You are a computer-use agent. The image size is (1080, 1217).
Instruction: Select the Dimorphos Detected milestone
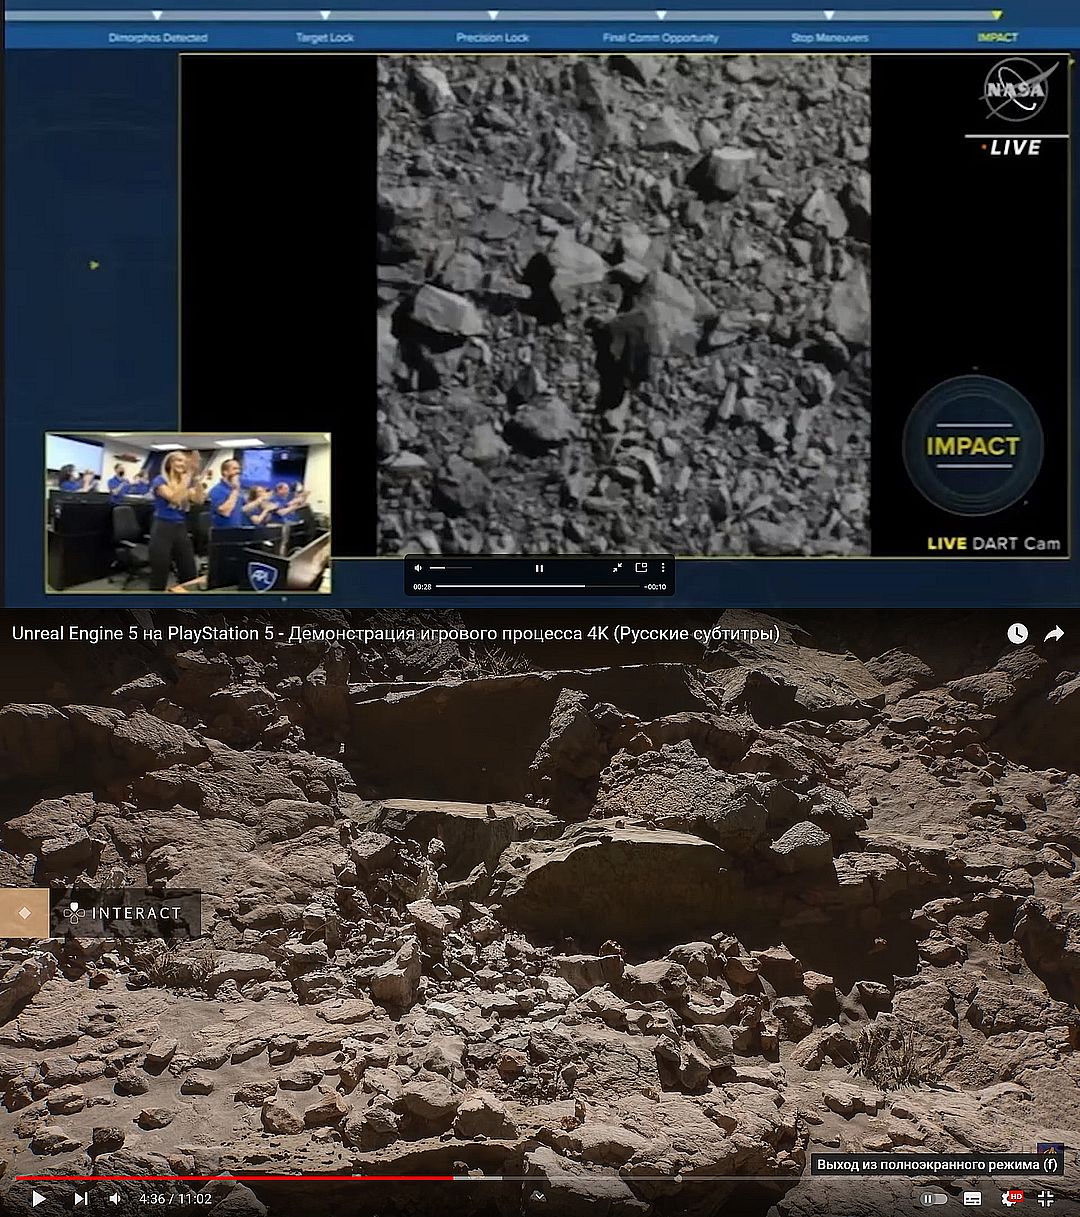point(157,37)
